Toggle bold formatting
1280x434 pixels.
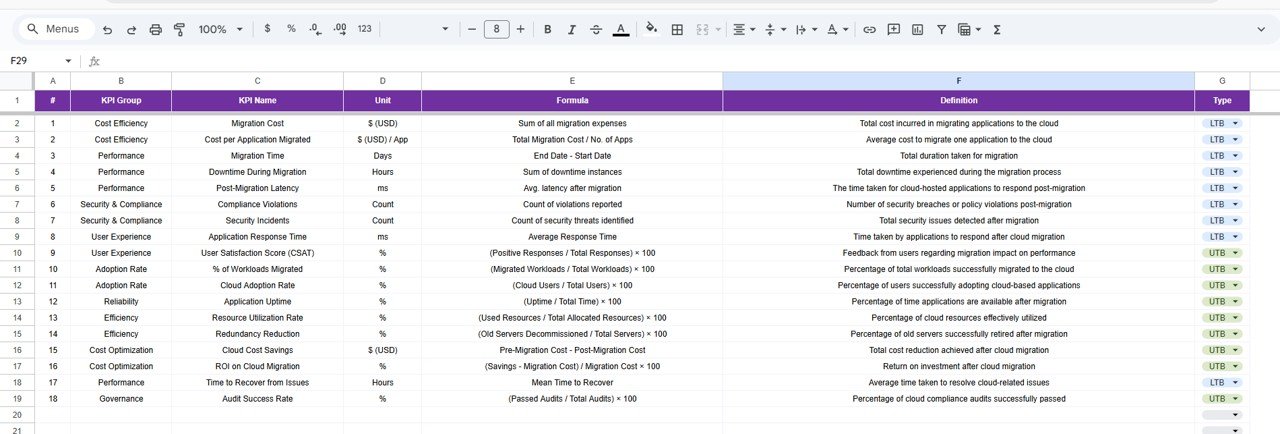548,30
